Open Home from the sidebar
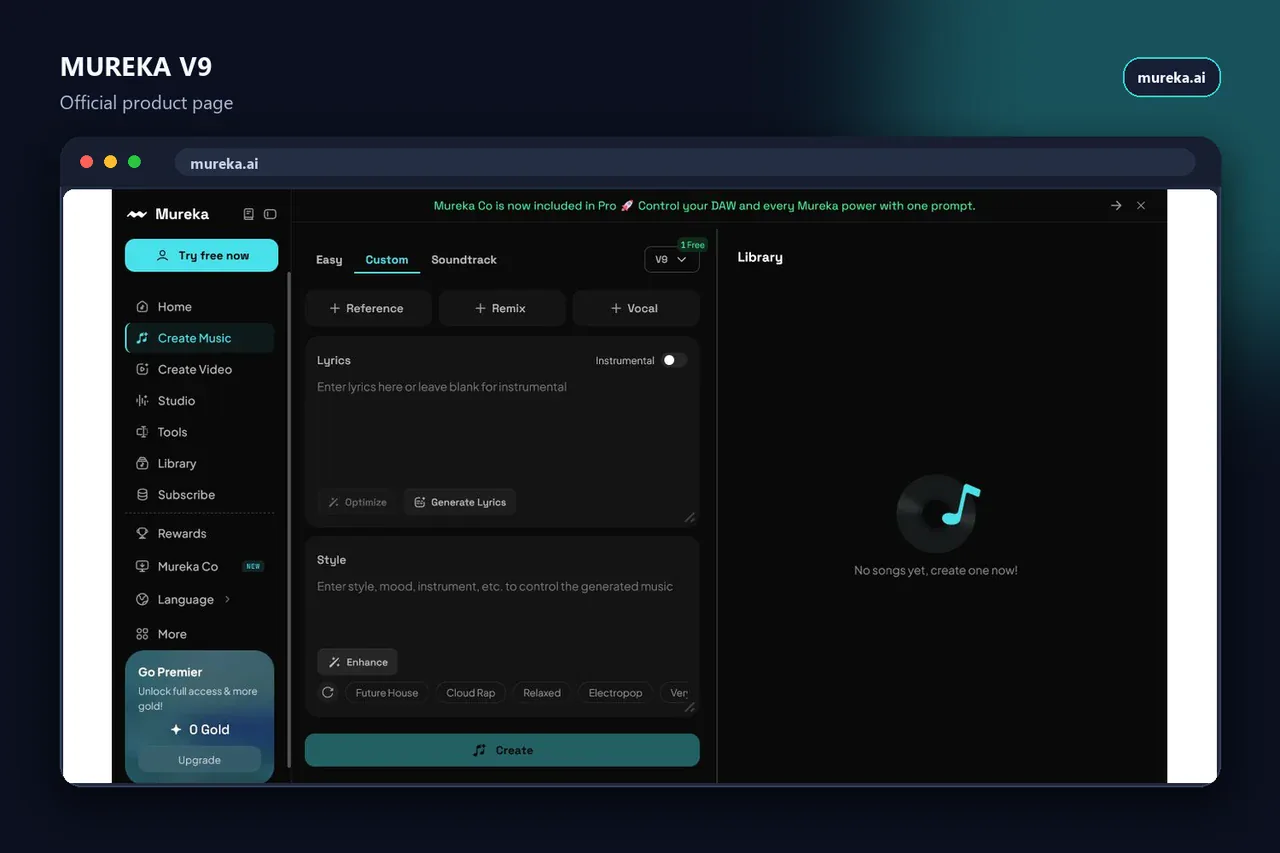This screenshot has height=853, width=1280. (x=200, y=307)
